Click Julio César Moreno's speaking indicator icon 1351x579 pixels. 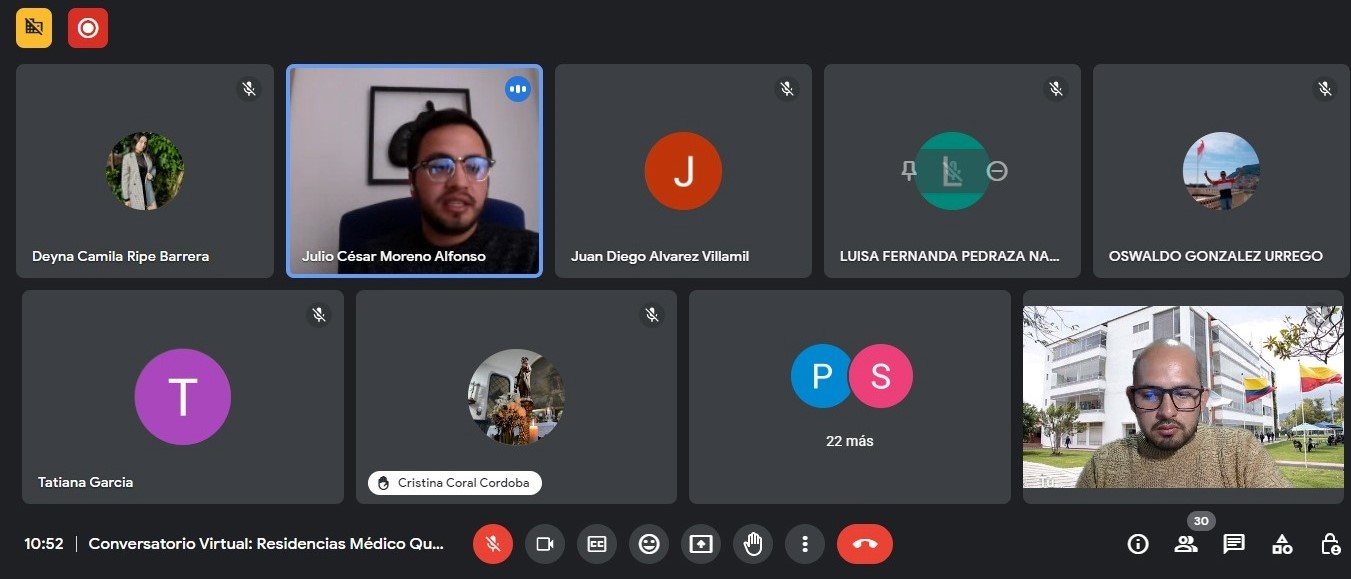pos(517,89)
